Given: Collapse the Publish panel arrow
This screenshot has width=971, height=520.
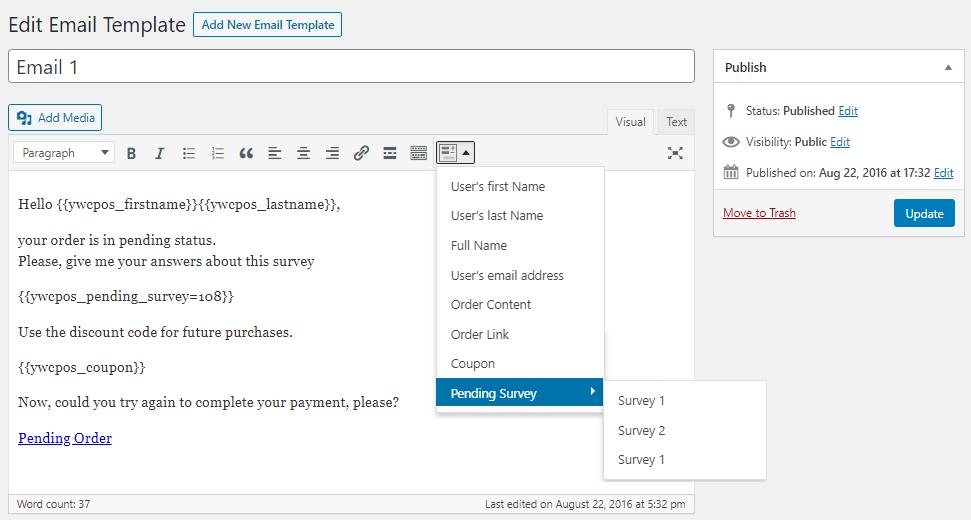Looking at the screenshot, I should 948,67.
